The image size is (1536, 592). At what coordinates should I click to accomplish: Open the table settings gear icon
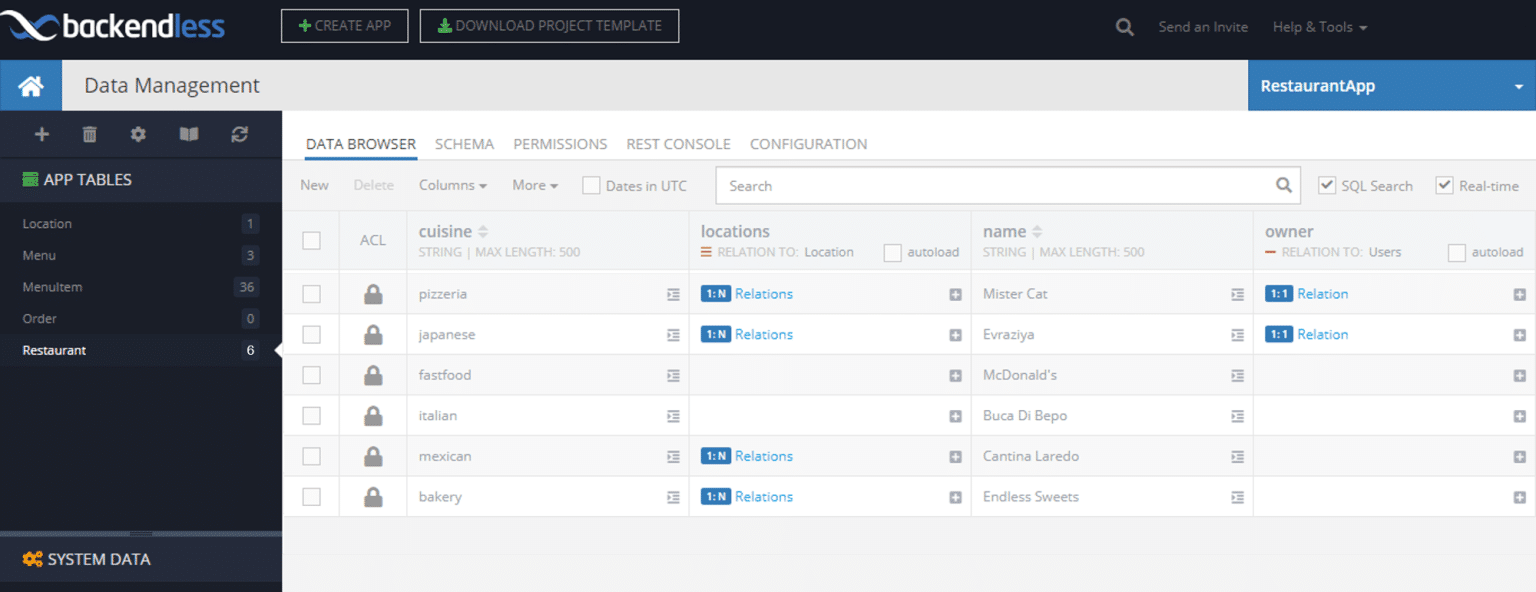pyautogui.click(x=138, y=133)
